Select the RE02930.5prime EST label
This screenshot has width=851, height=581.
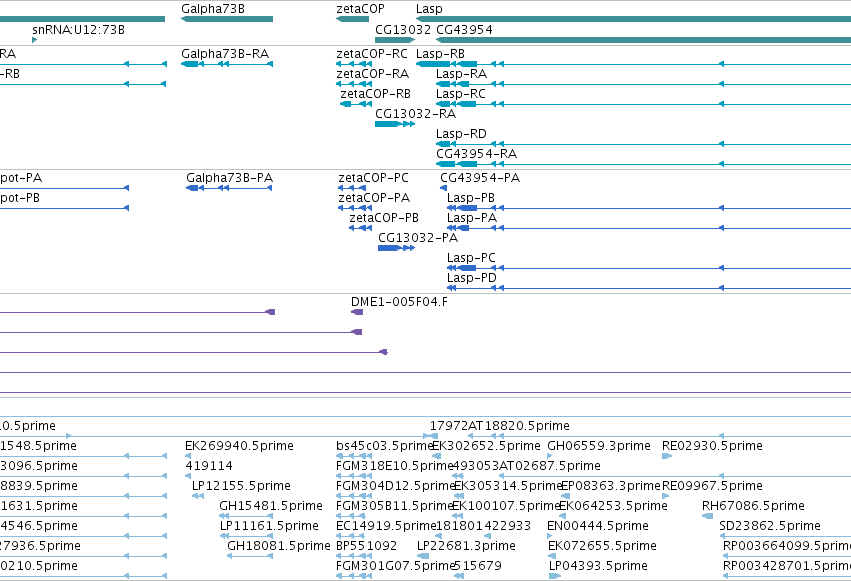click(712, 446)
